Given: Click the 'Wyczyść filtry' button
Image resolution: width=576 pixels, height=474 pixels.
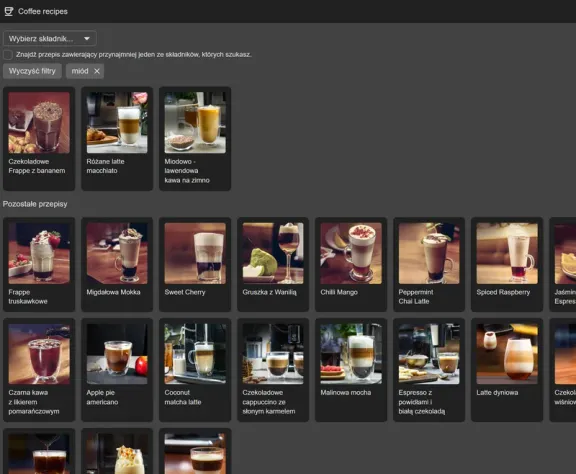Looking at the screenshot, I should pyautogui.click(x=32, y=71).
